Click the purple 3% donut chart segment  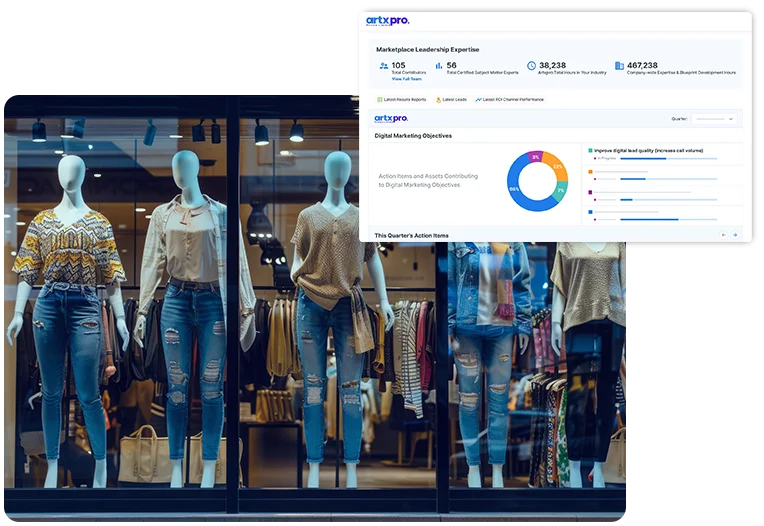tap(535, 157)
